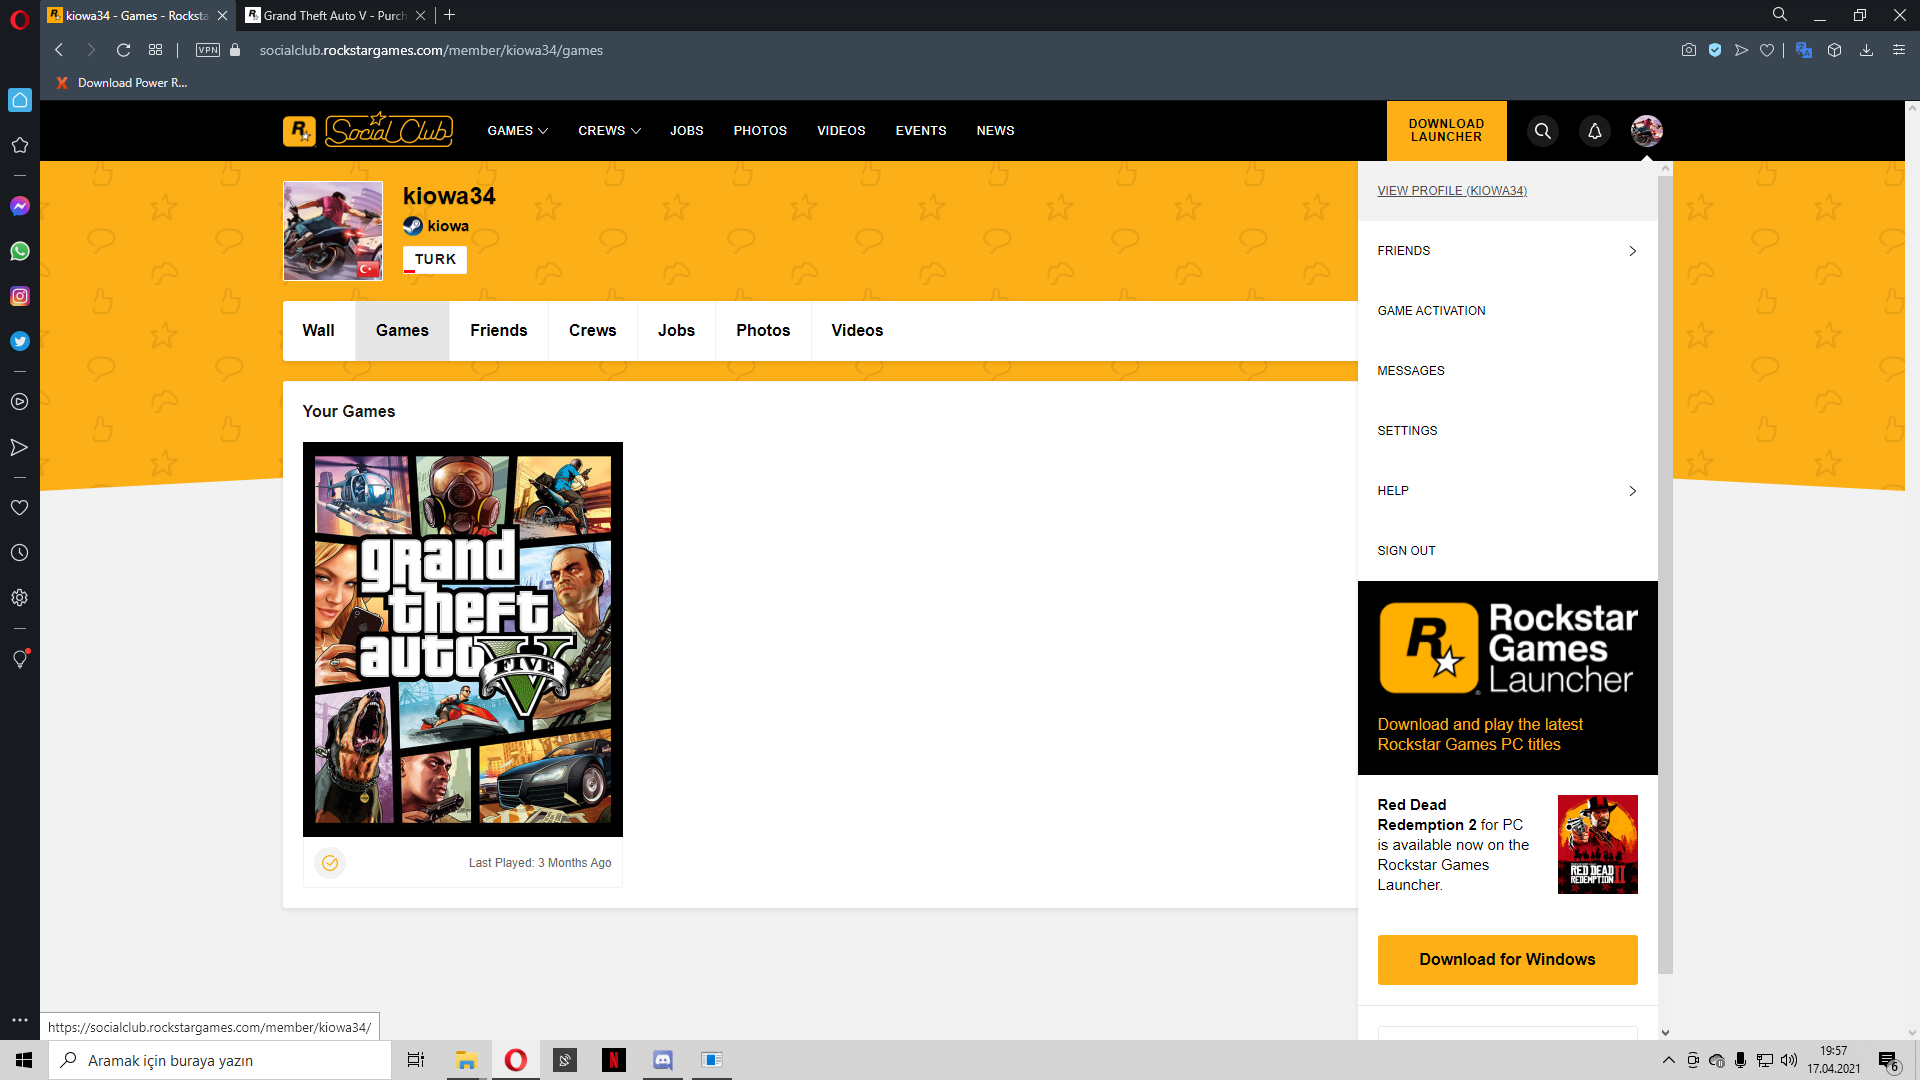Screen dimensions: 1920x1080
Task: Click the browser snapshot camera icon
Action: [x=1689, y=50]
